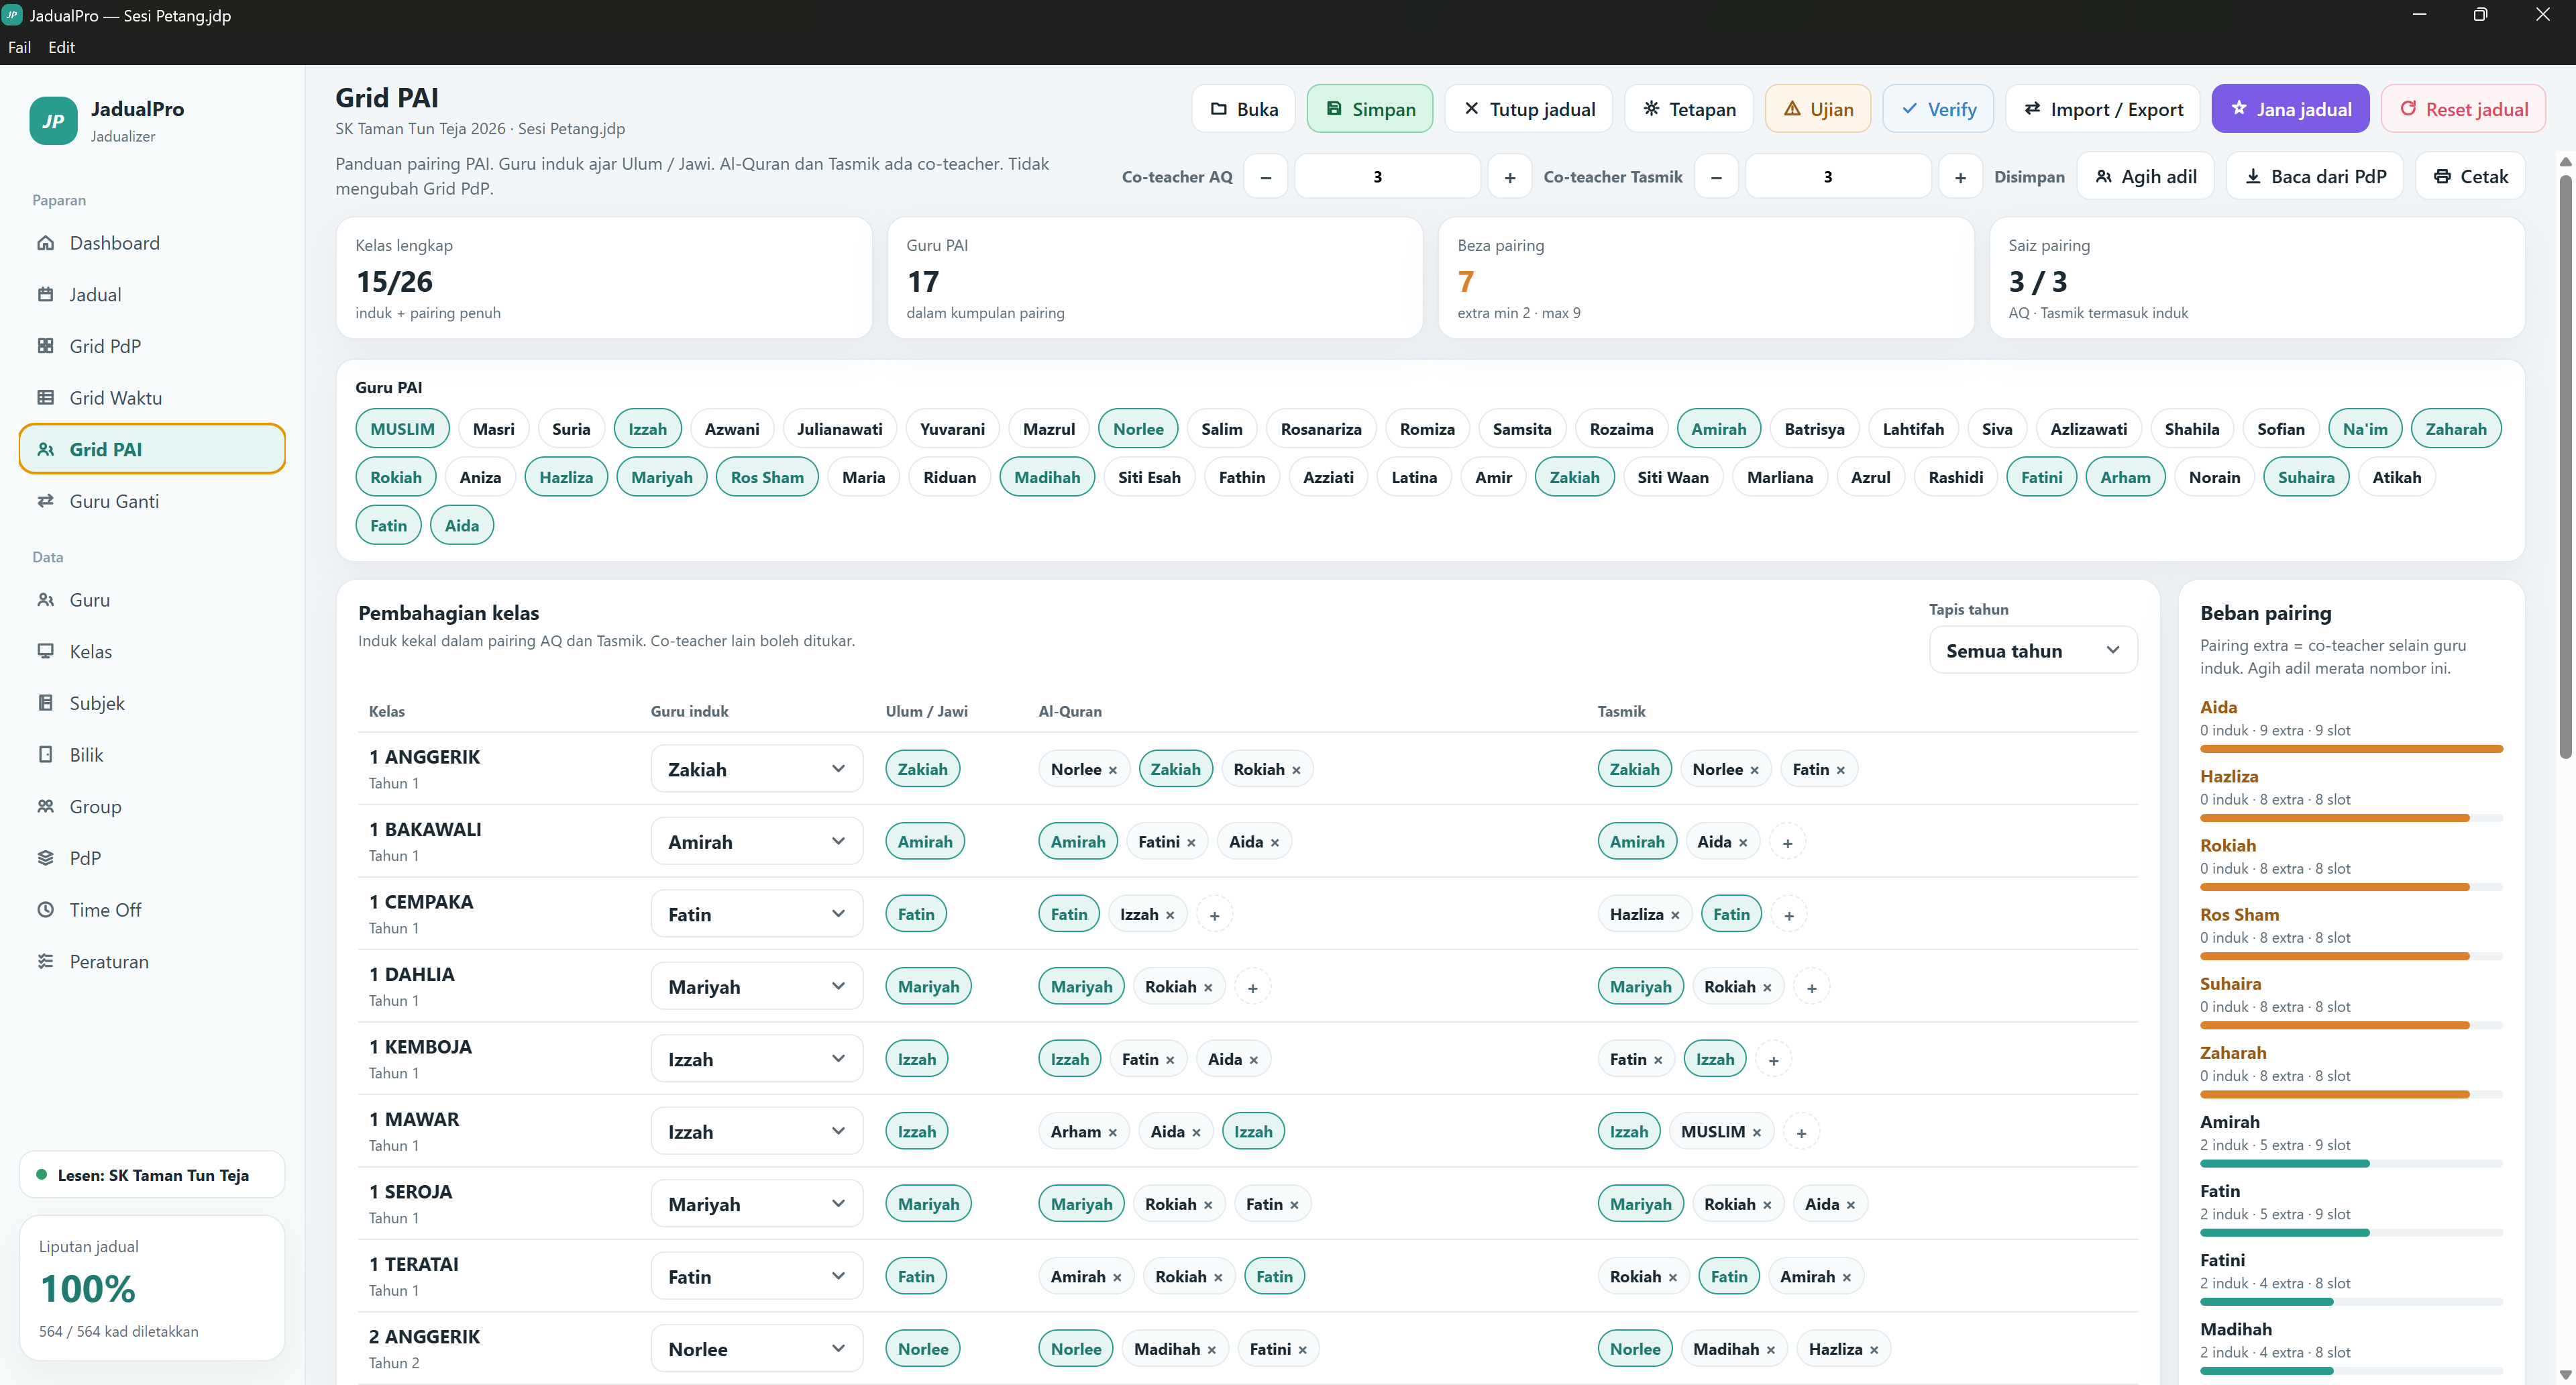The height and width of the screenshot is (1385, 2576).
Task: Remove Fatin from 1 ANGGERIK Tasmik
Action: tap(1840, 770)
